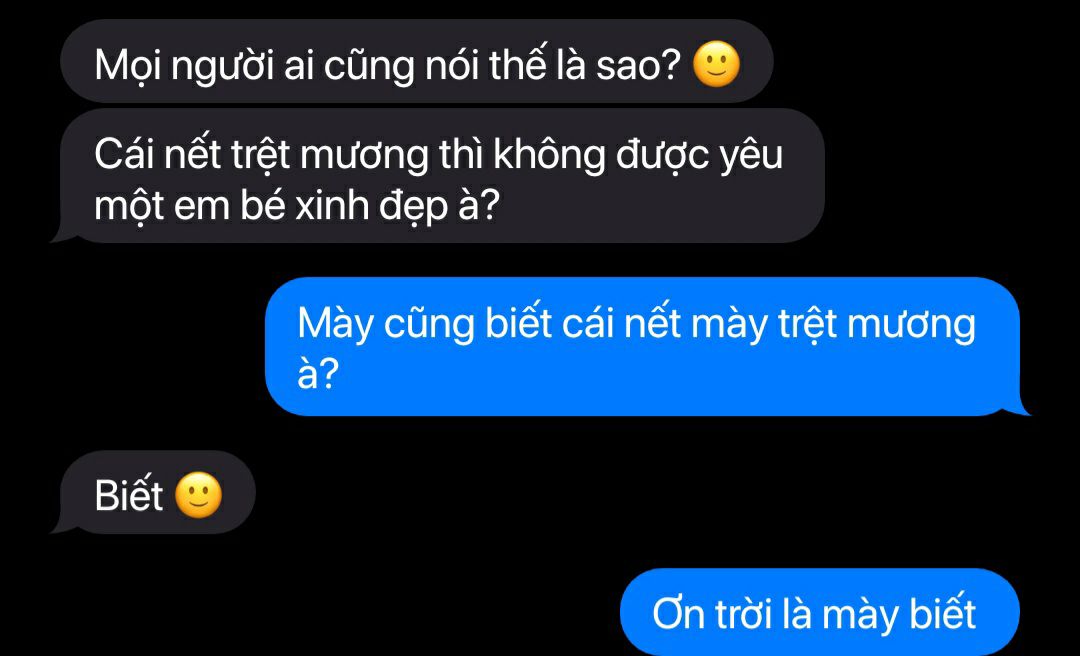Select the gray "Cái nết trệt mương" message bubble
Image resolution: width=1080 pixels, height=656 pixels.
click(x=439, y=176)
